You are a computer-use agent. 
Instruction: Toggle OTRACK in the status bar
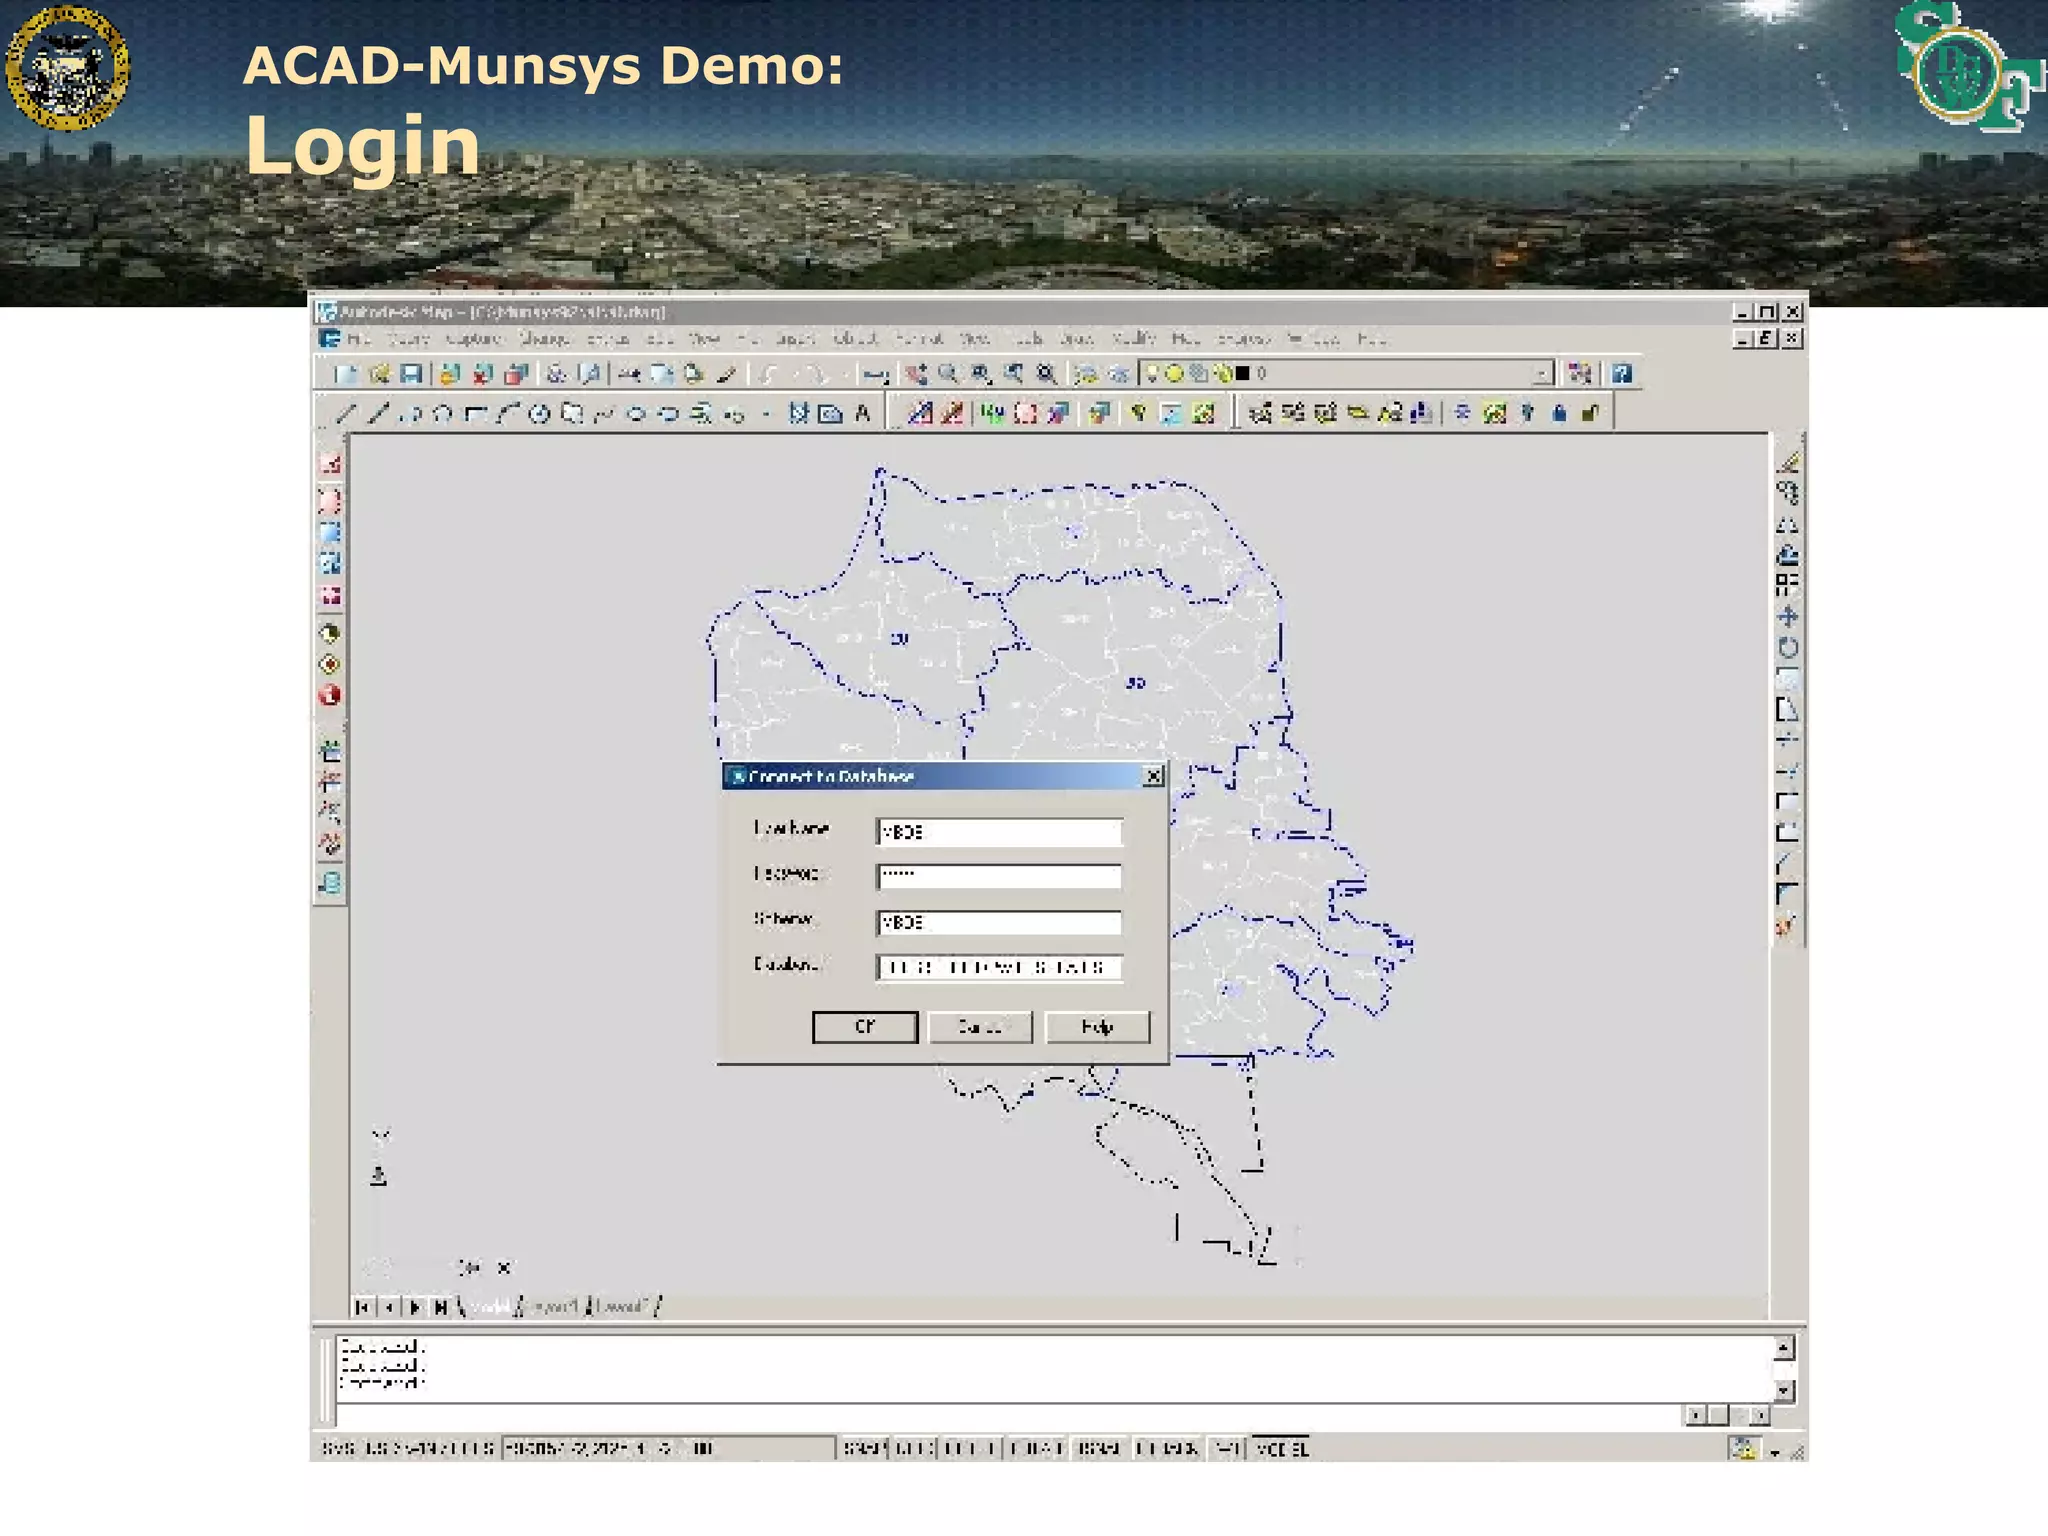click(x=1167, y=1448)
